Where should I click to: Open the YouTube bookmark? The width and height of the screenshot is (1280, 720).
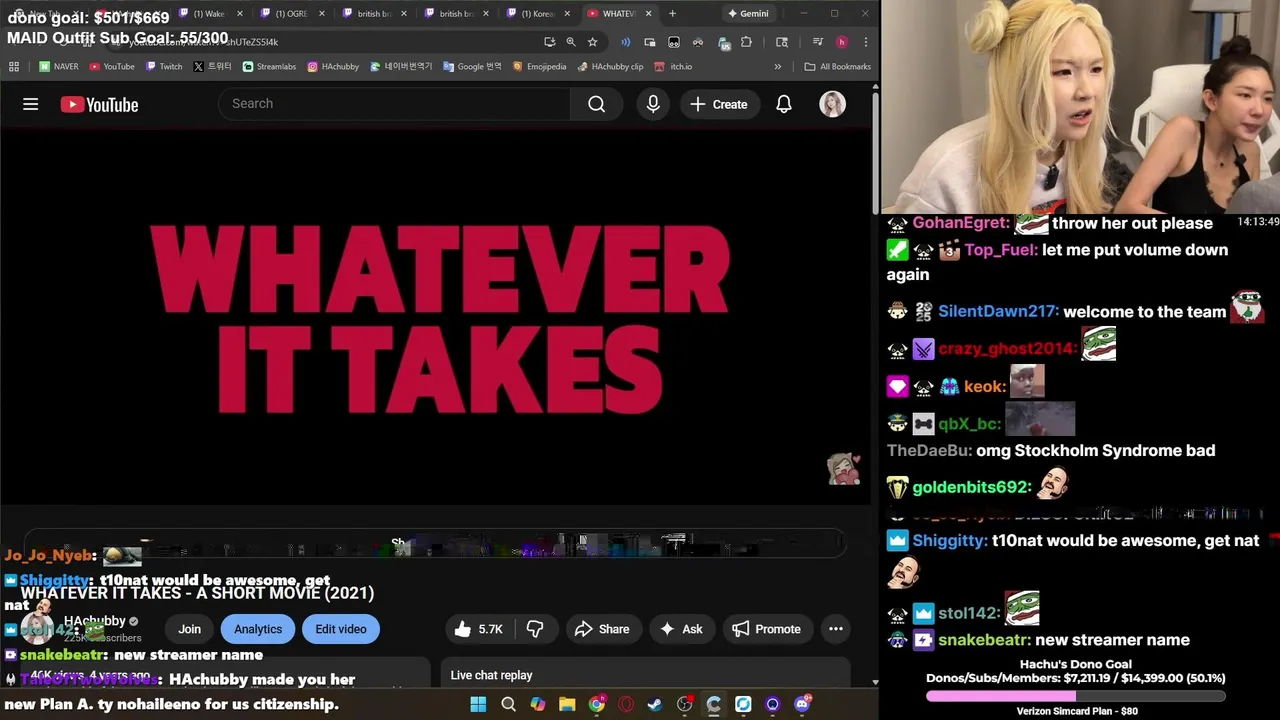111,67
